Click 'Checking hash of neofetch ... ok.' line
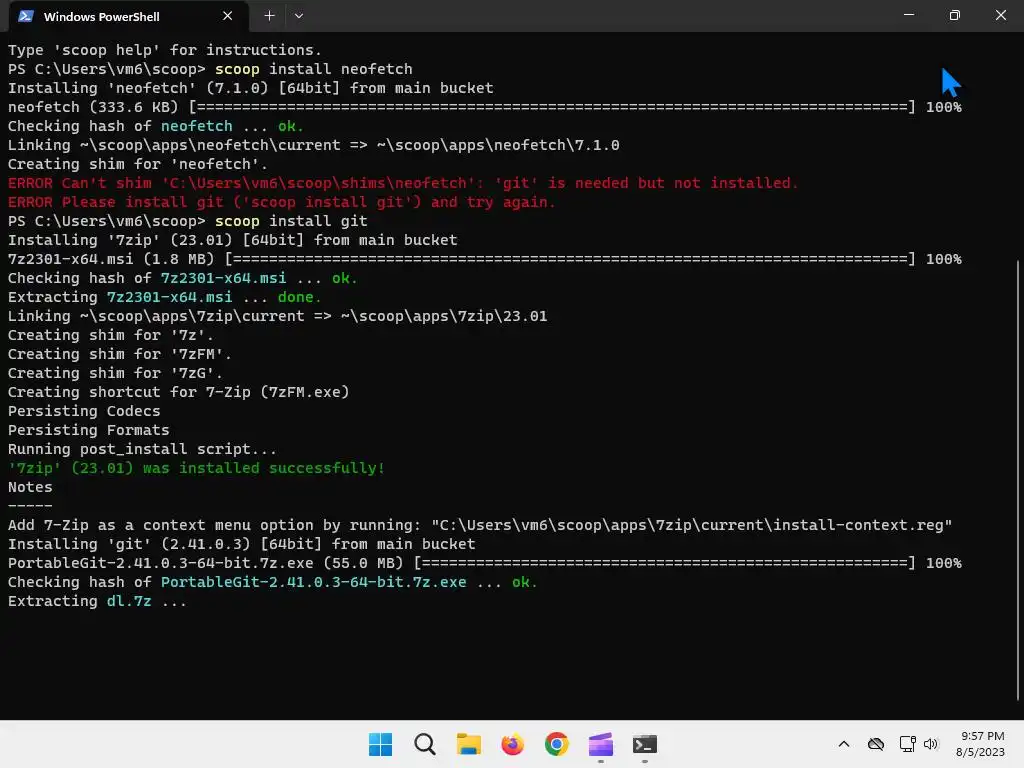The image size is (1024, 768). (155, 126)
